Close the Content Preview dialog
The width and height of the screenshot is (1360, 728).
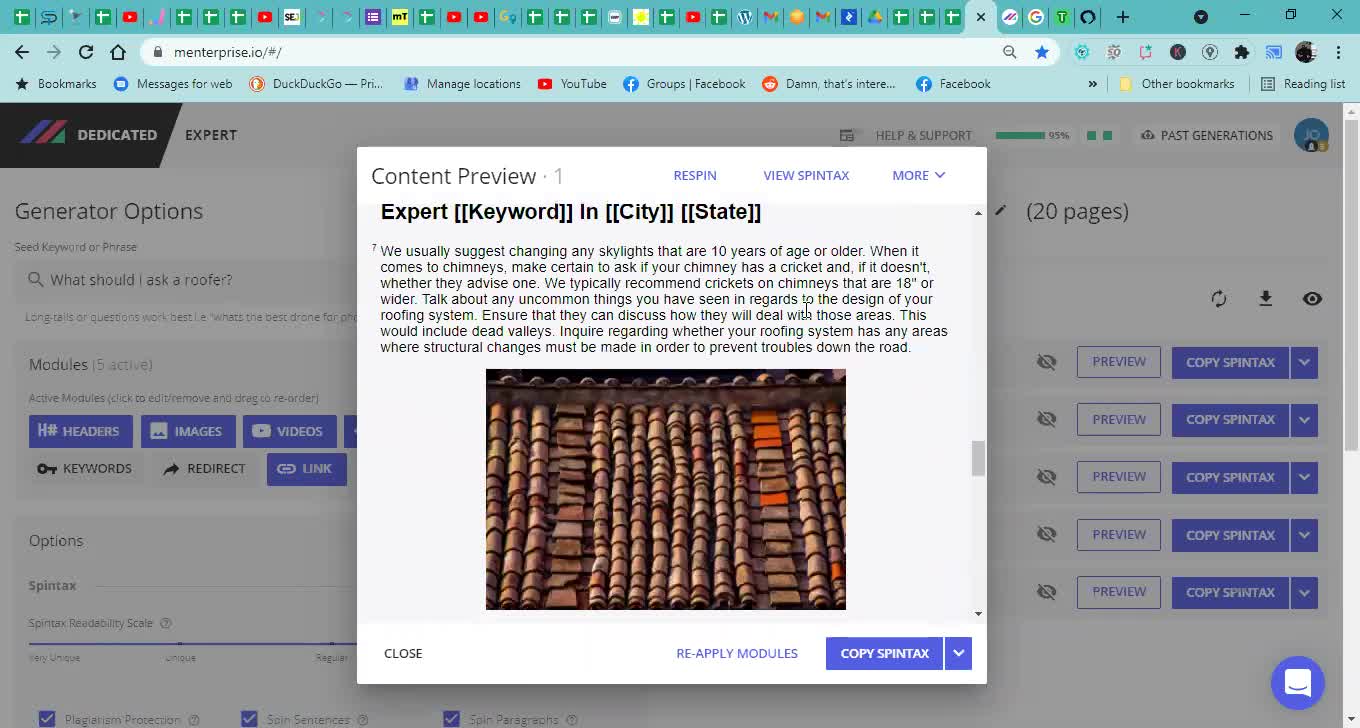tap(403, 653)
